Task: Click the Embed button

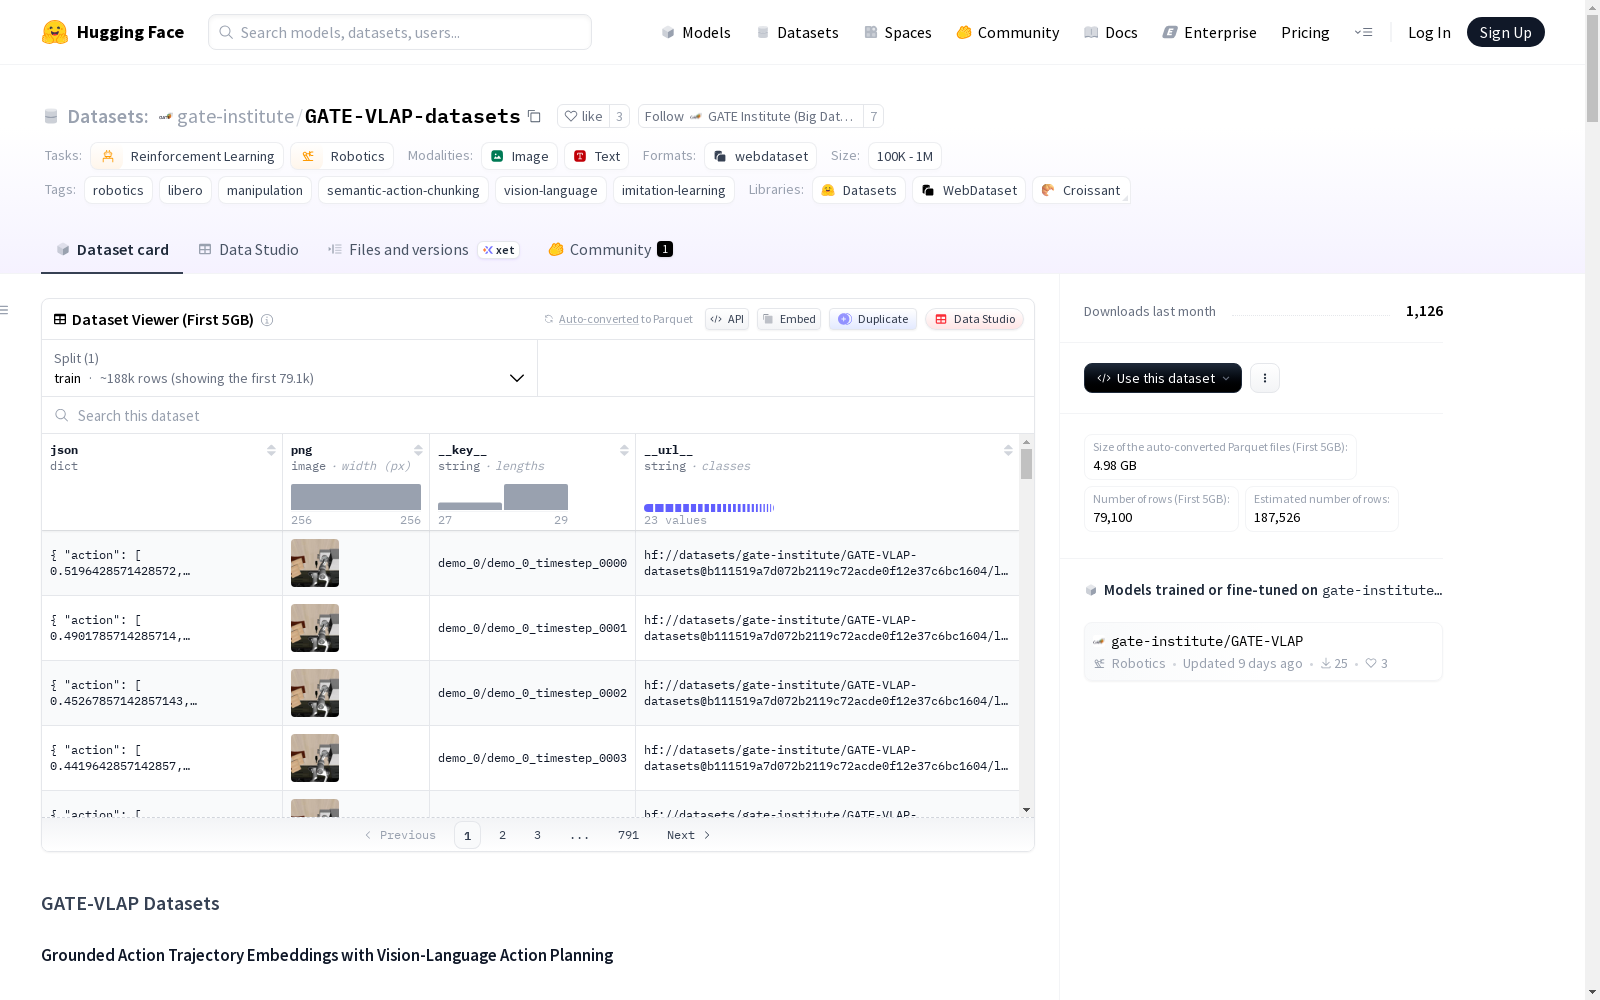Action: [789, 319]
